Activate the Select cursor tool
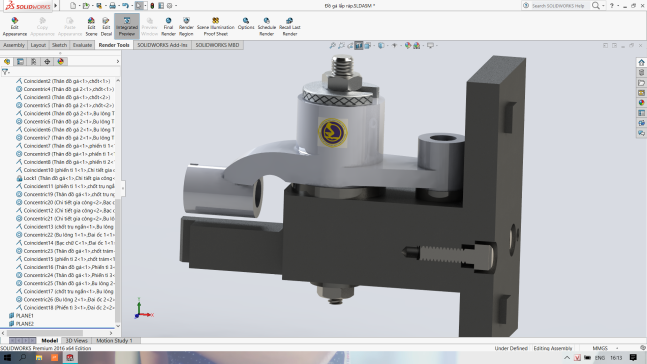 139,6
